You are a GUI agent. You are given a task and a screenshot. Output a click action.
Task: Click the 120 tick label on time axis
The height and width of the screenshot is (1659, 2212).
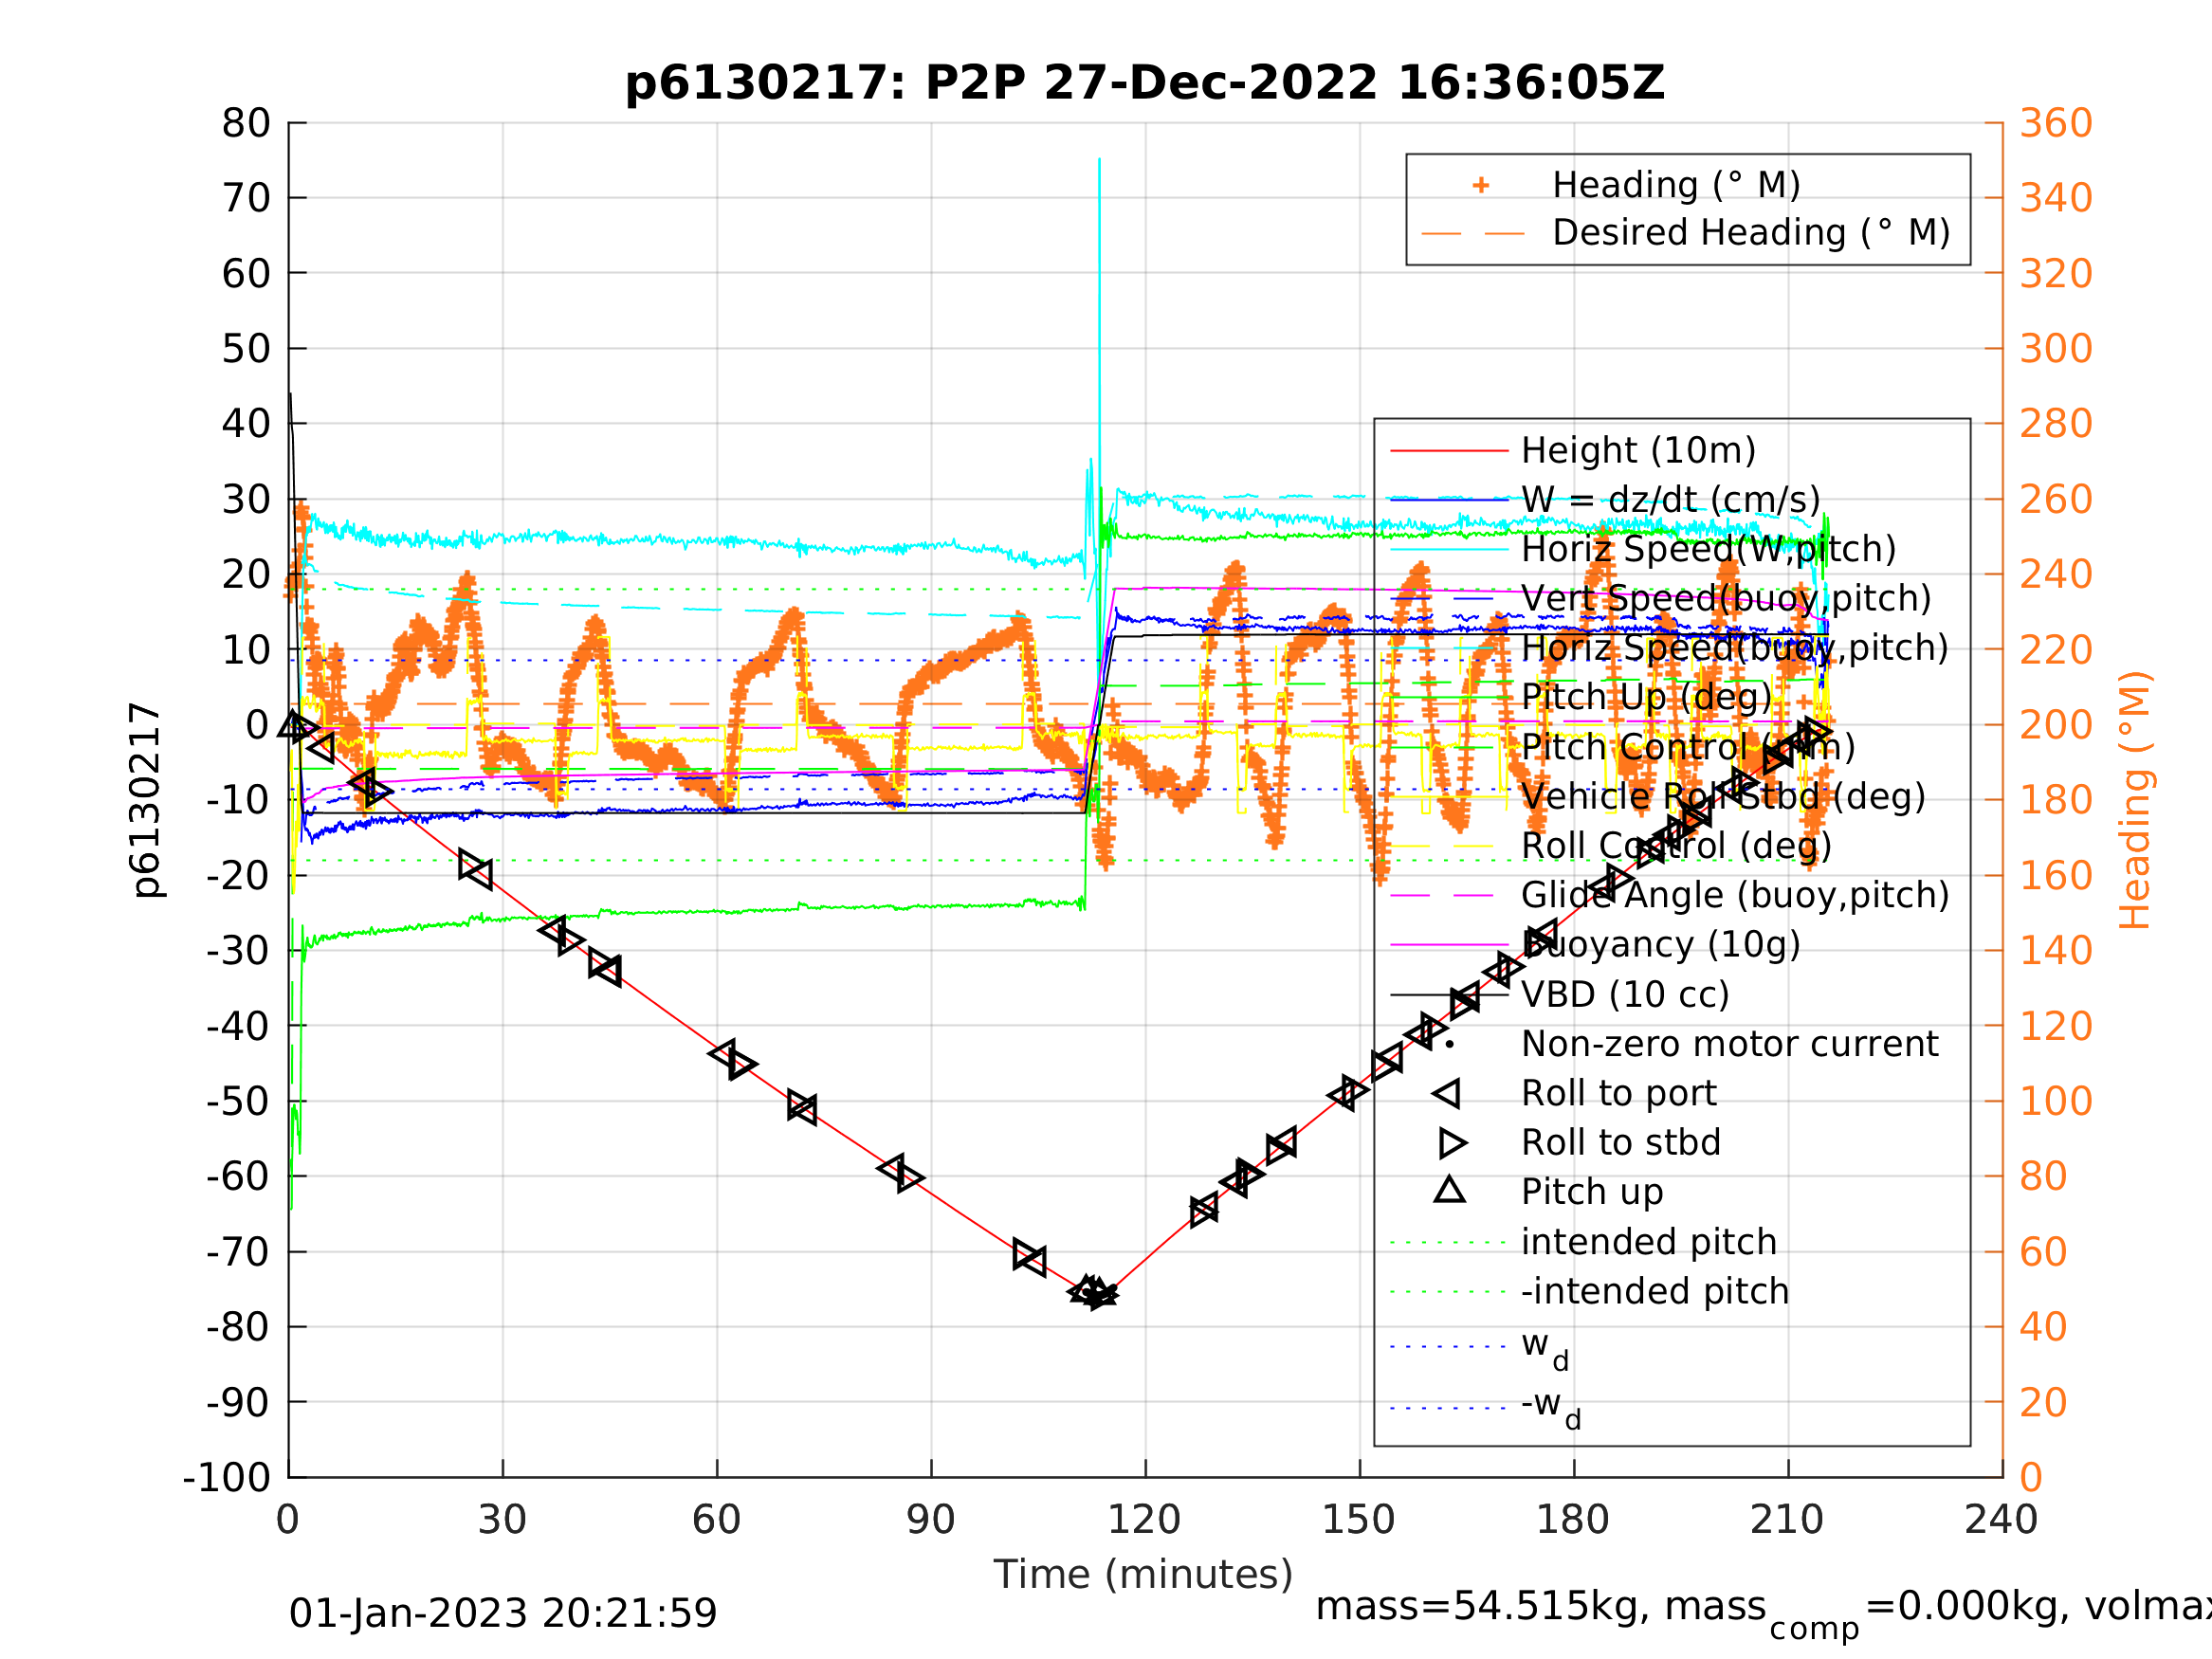click(x=1144, y=1520)
